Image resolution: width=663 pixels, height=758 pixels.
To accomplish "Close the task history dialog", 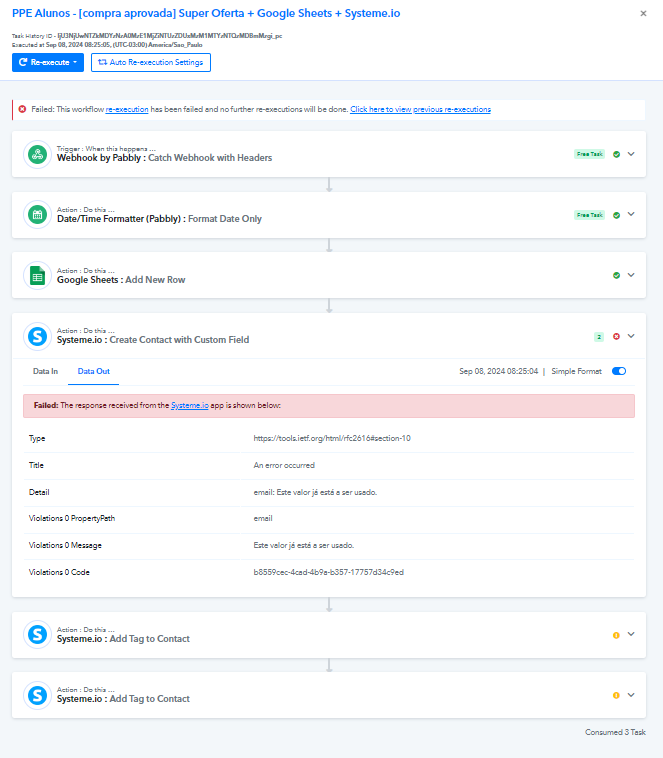I will tap(643, 14).
